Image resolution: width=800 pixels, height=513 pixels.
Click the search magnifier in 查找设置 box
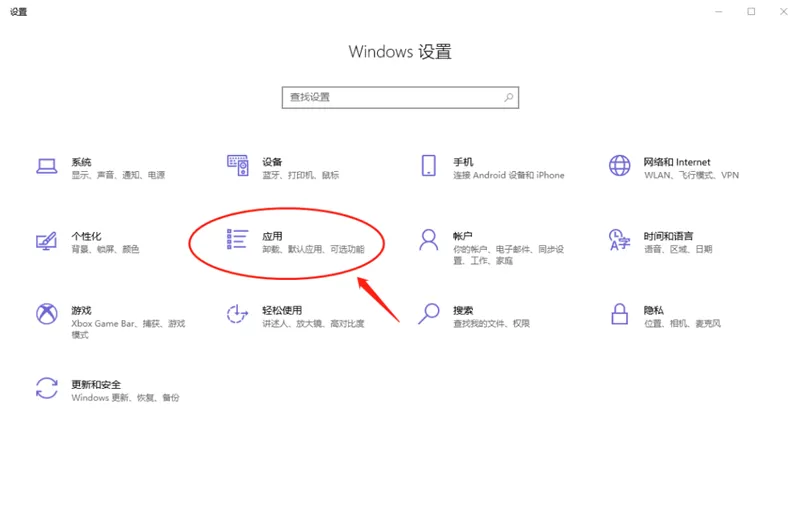click(509, 97)
